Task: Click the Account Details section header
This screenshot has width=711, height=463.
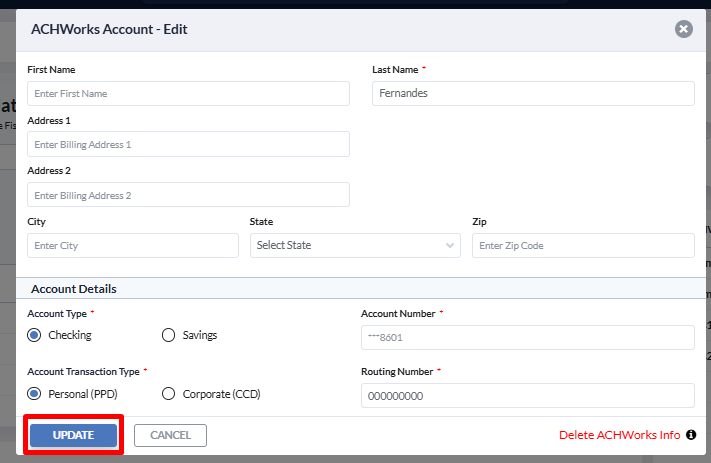Action: [x=74, y=289]
